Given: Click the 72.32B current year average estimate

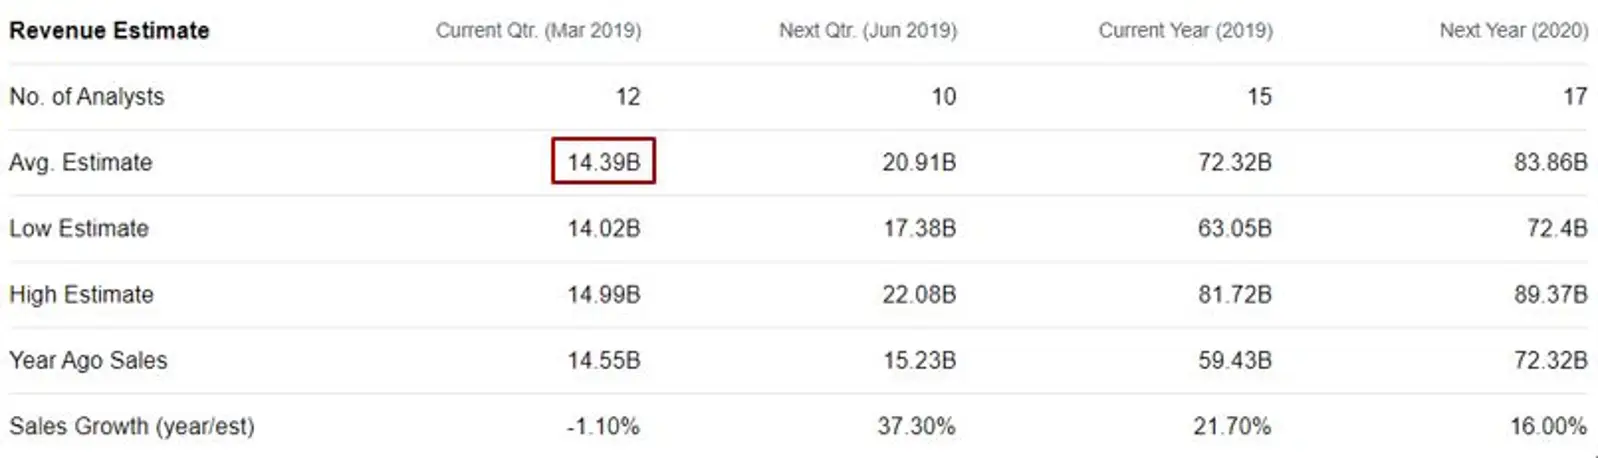Looking at the screenshot, I should click(1235, 162).
